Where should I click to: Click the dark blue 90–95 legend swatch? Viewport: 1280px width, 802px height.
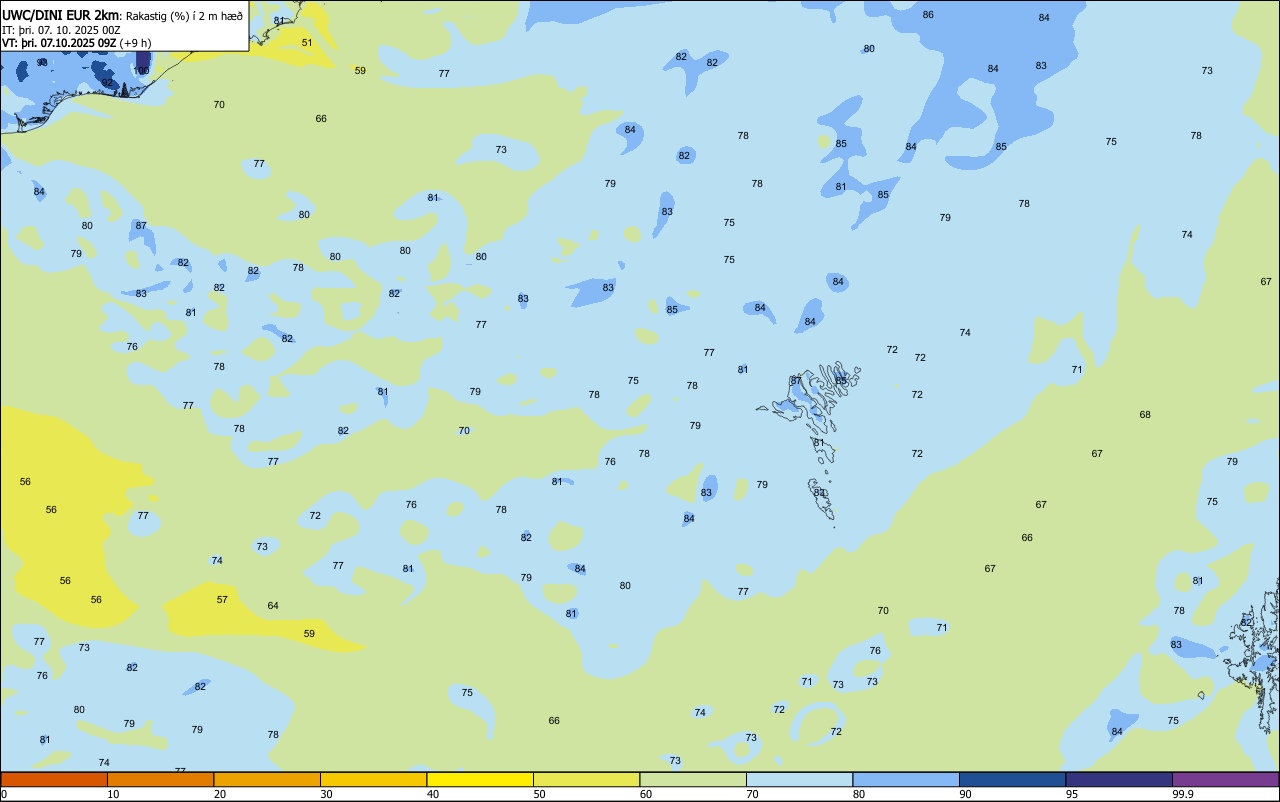(1012, 779)
